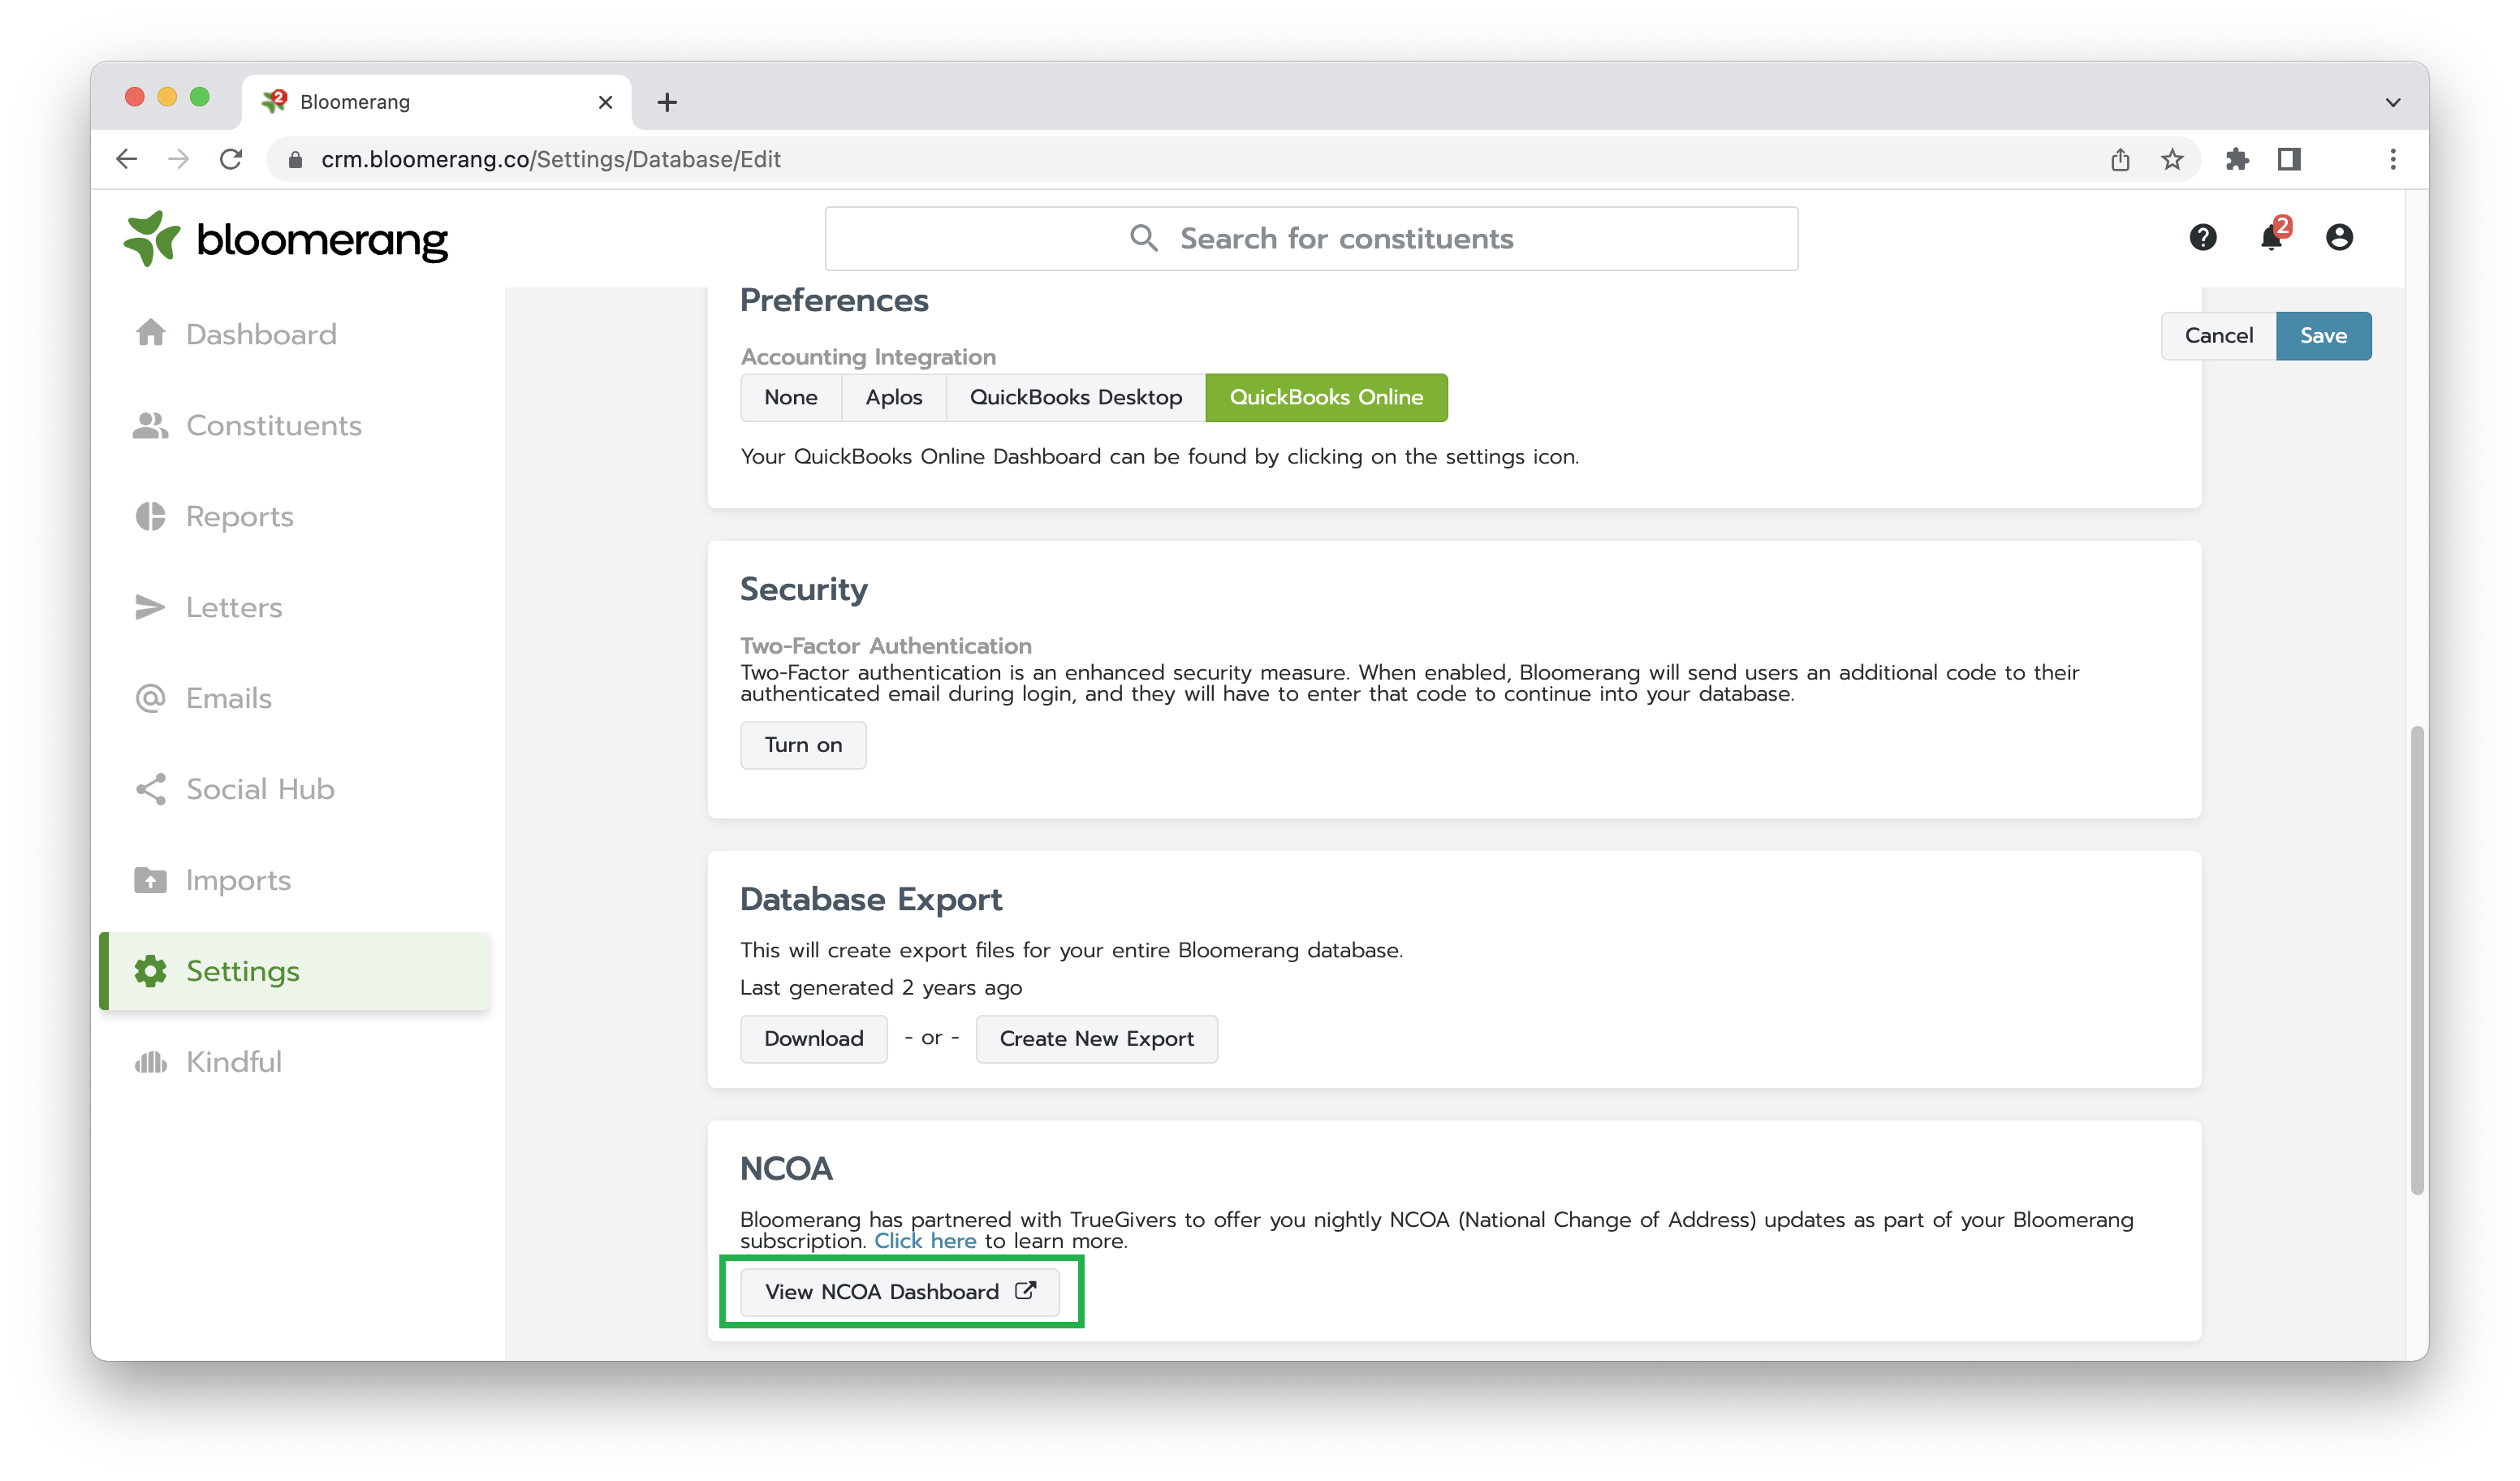Open the help question mark icon
Viewport: 2520px width, 1481px height.
[x=2202, y=237]
